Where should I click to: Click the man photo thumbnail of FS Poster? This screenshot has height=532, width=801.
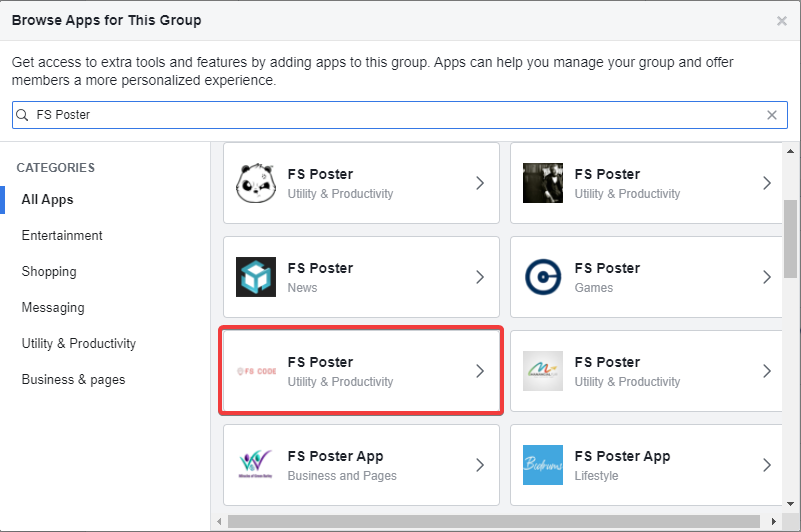543,183
